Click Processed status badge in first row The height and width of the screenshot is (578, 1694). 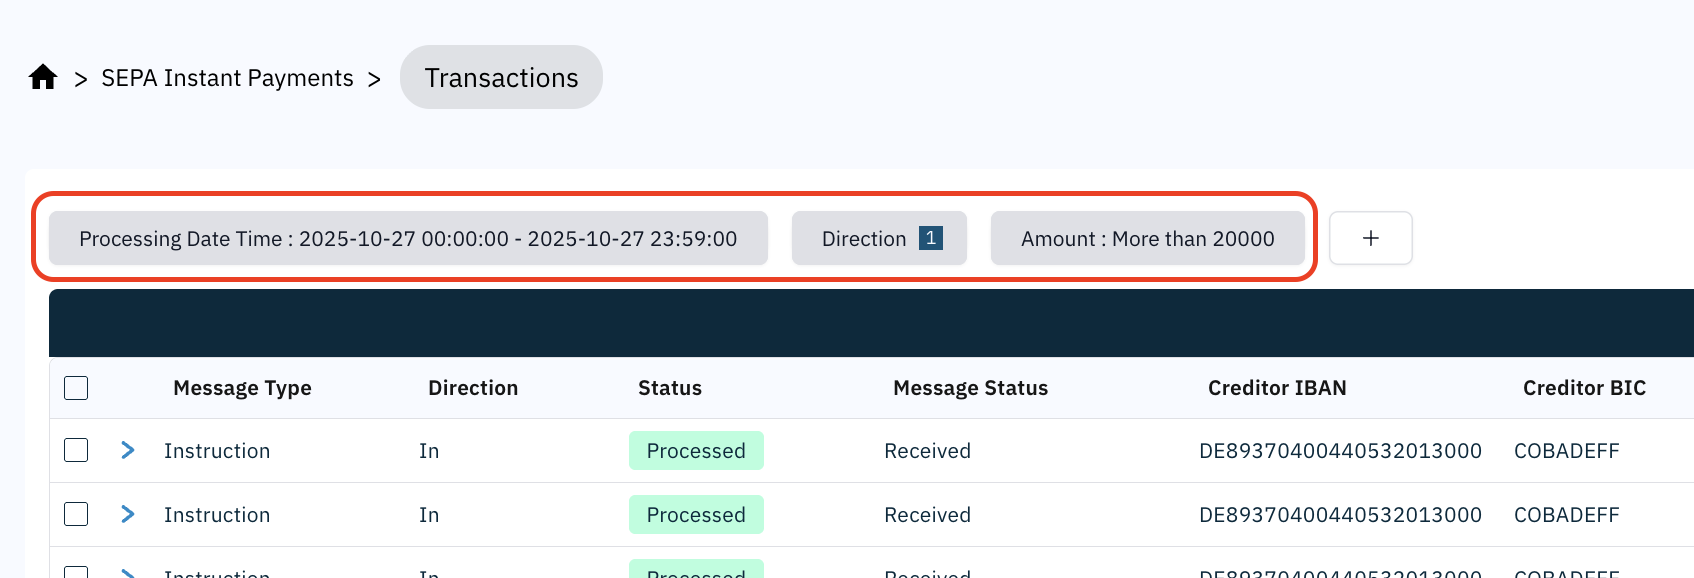tap(696, 451)
